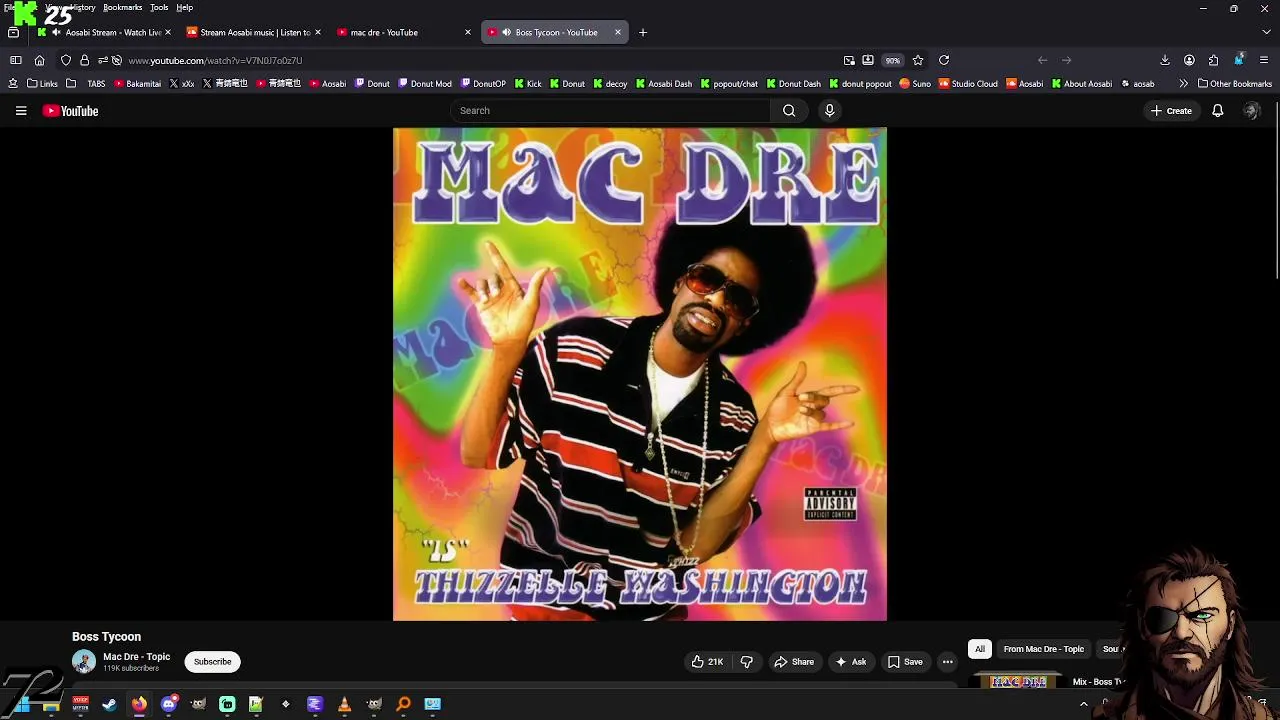Open the Suno bookmark

[x=915, y=84]
